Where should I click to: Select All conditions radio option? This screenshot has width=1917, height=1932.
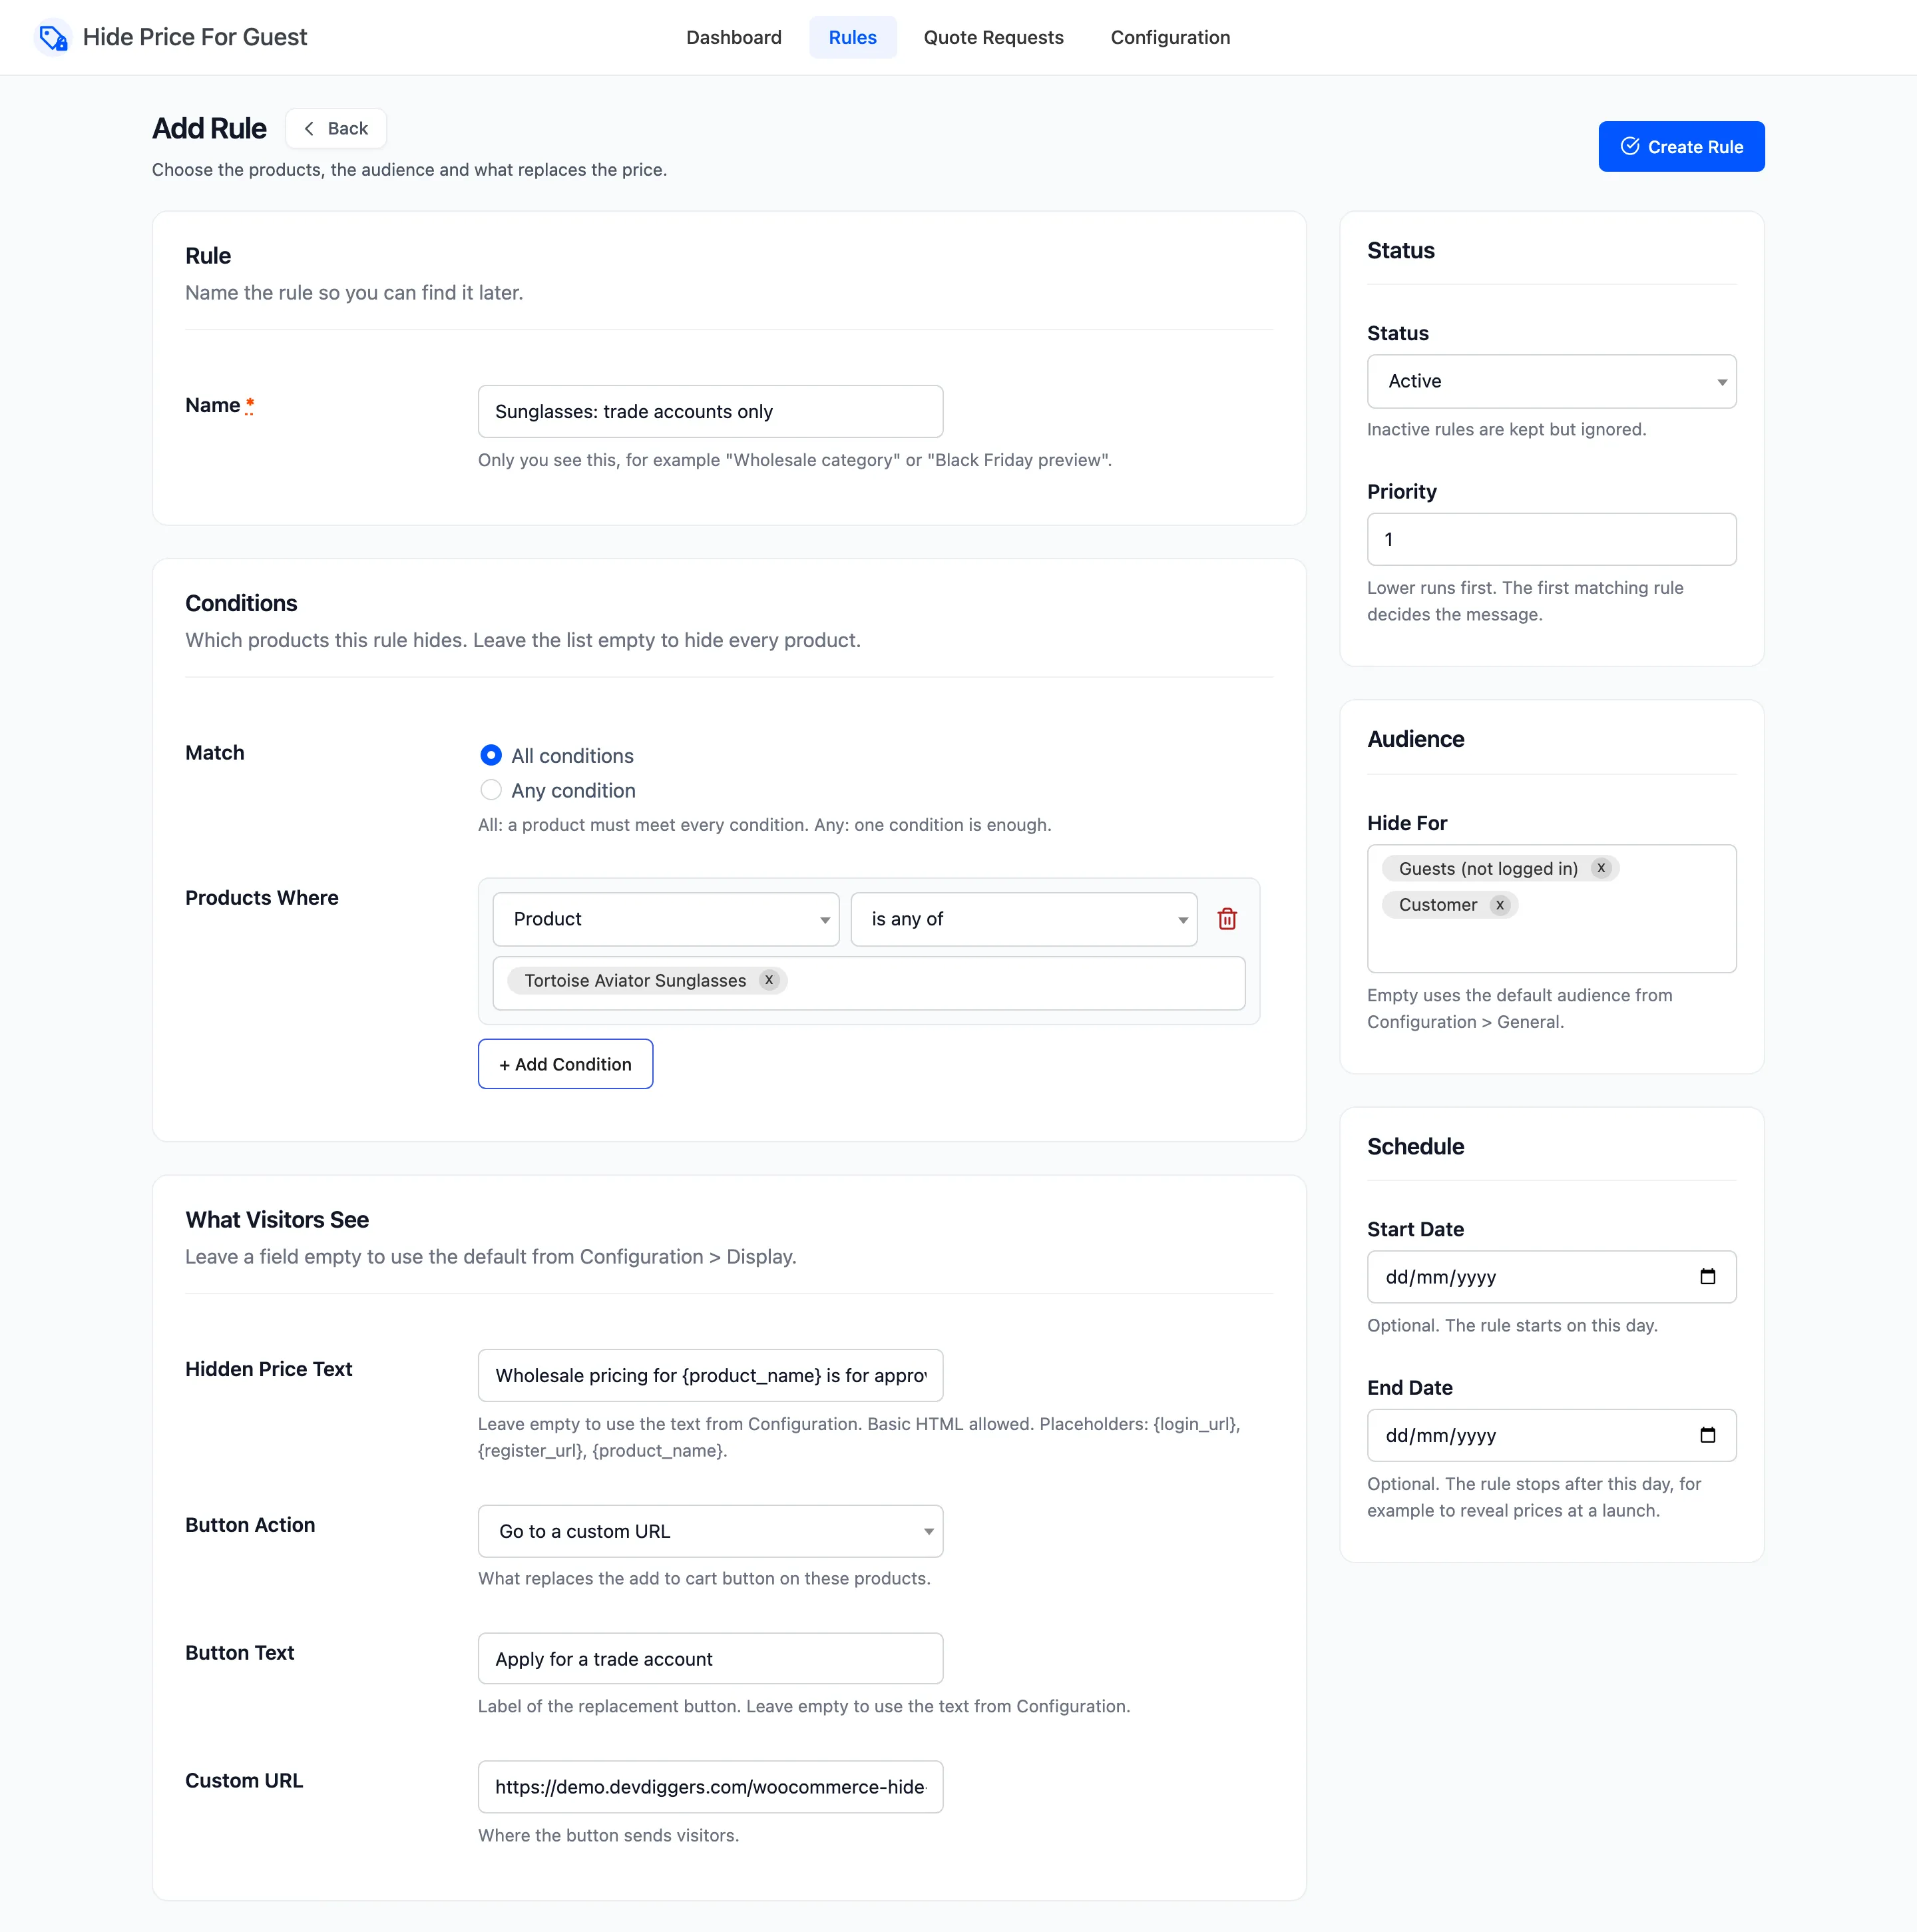click(491, 755)
